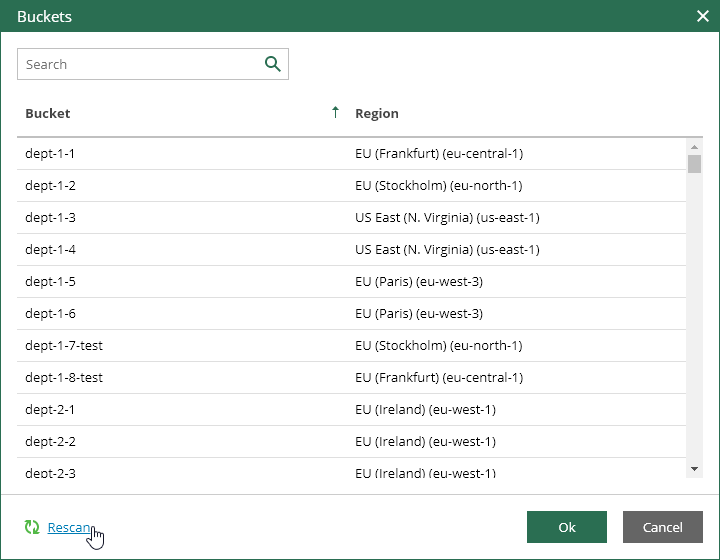Click Region cell for dept-1-7-test (Stockholm)
Screen dimensions: 720x560
439,346
